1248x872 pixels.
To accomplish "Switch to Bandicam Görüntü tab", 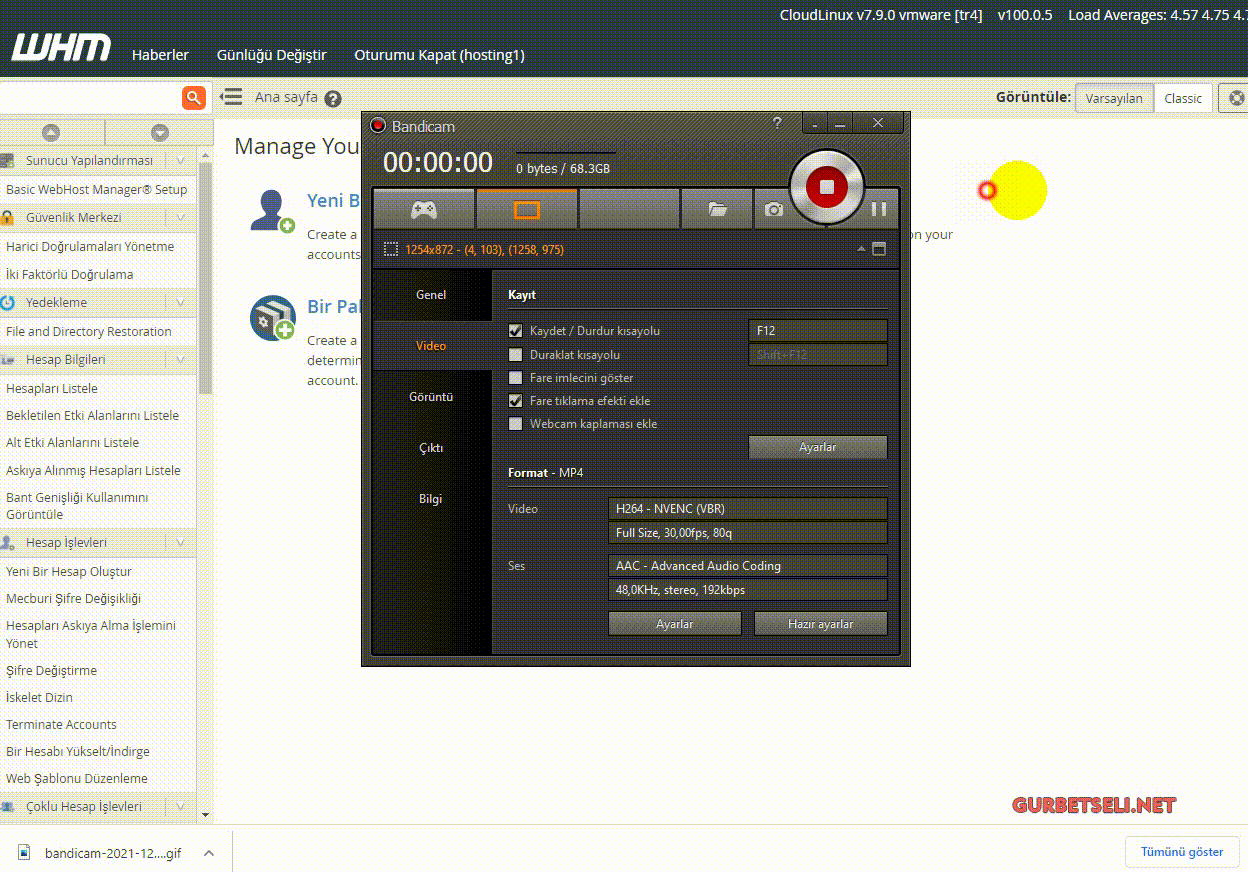I will coord(431,397).
